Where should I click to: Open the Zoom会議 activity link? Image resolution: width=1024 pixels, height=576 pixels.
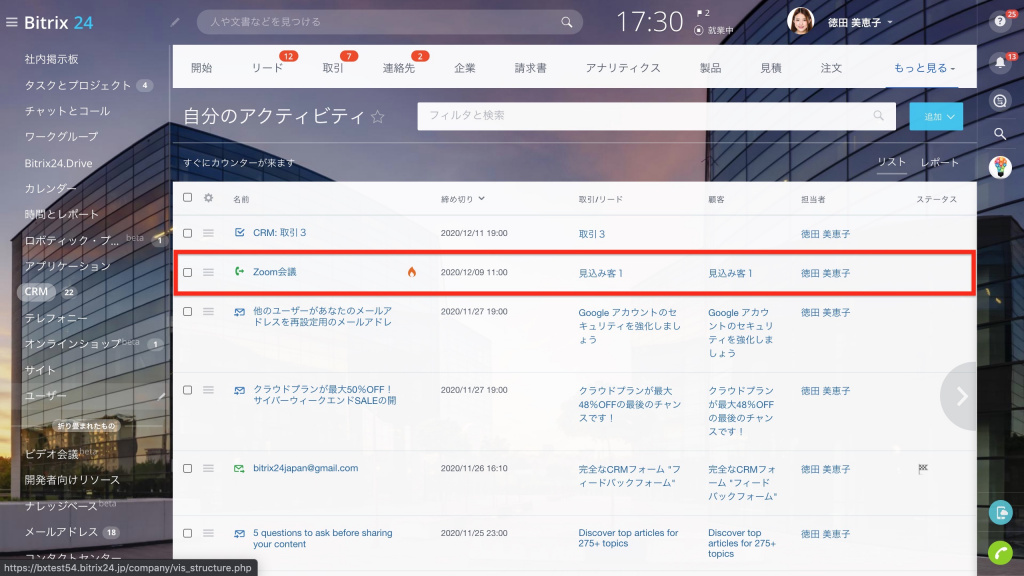(275, 272)
